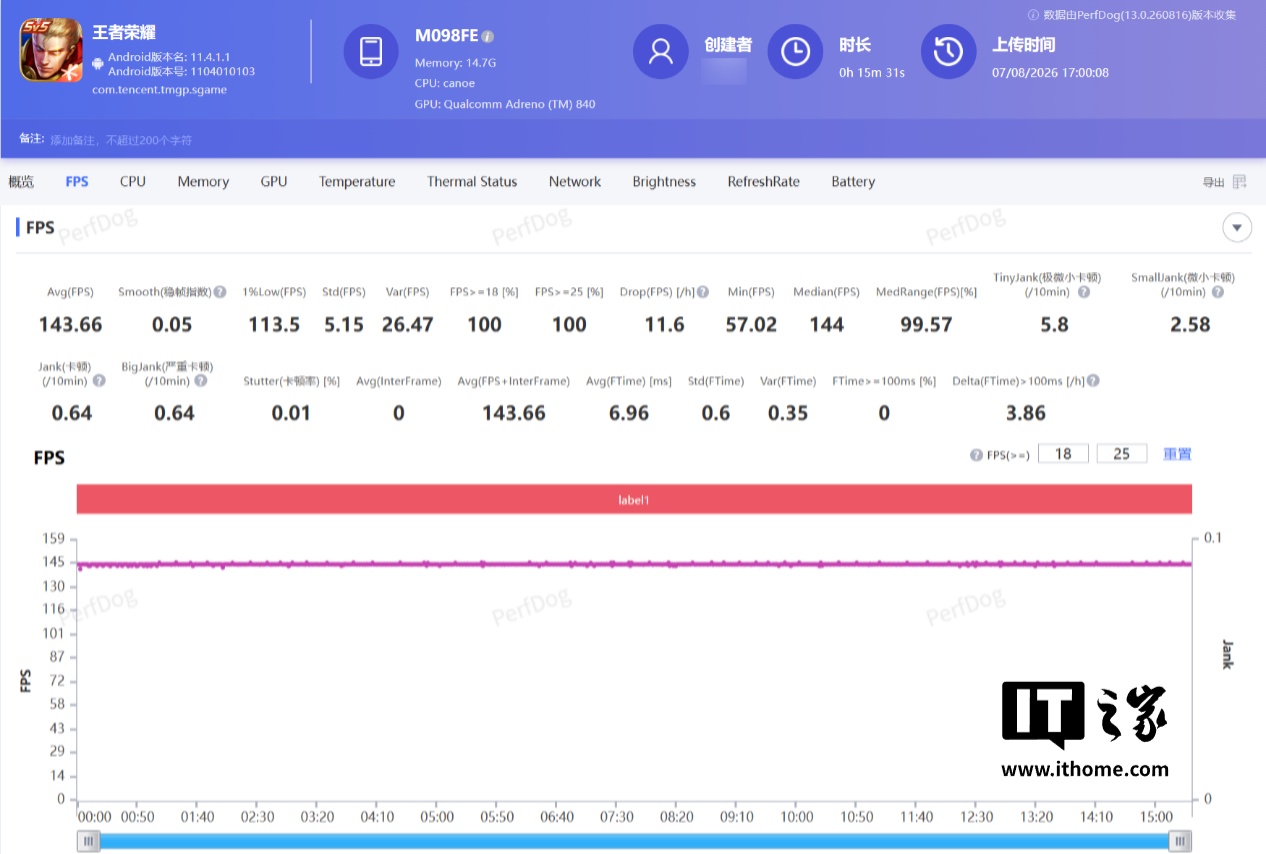The image size is (1266, 854).
Task: Click the export button label
Action: coord(1213,182)
